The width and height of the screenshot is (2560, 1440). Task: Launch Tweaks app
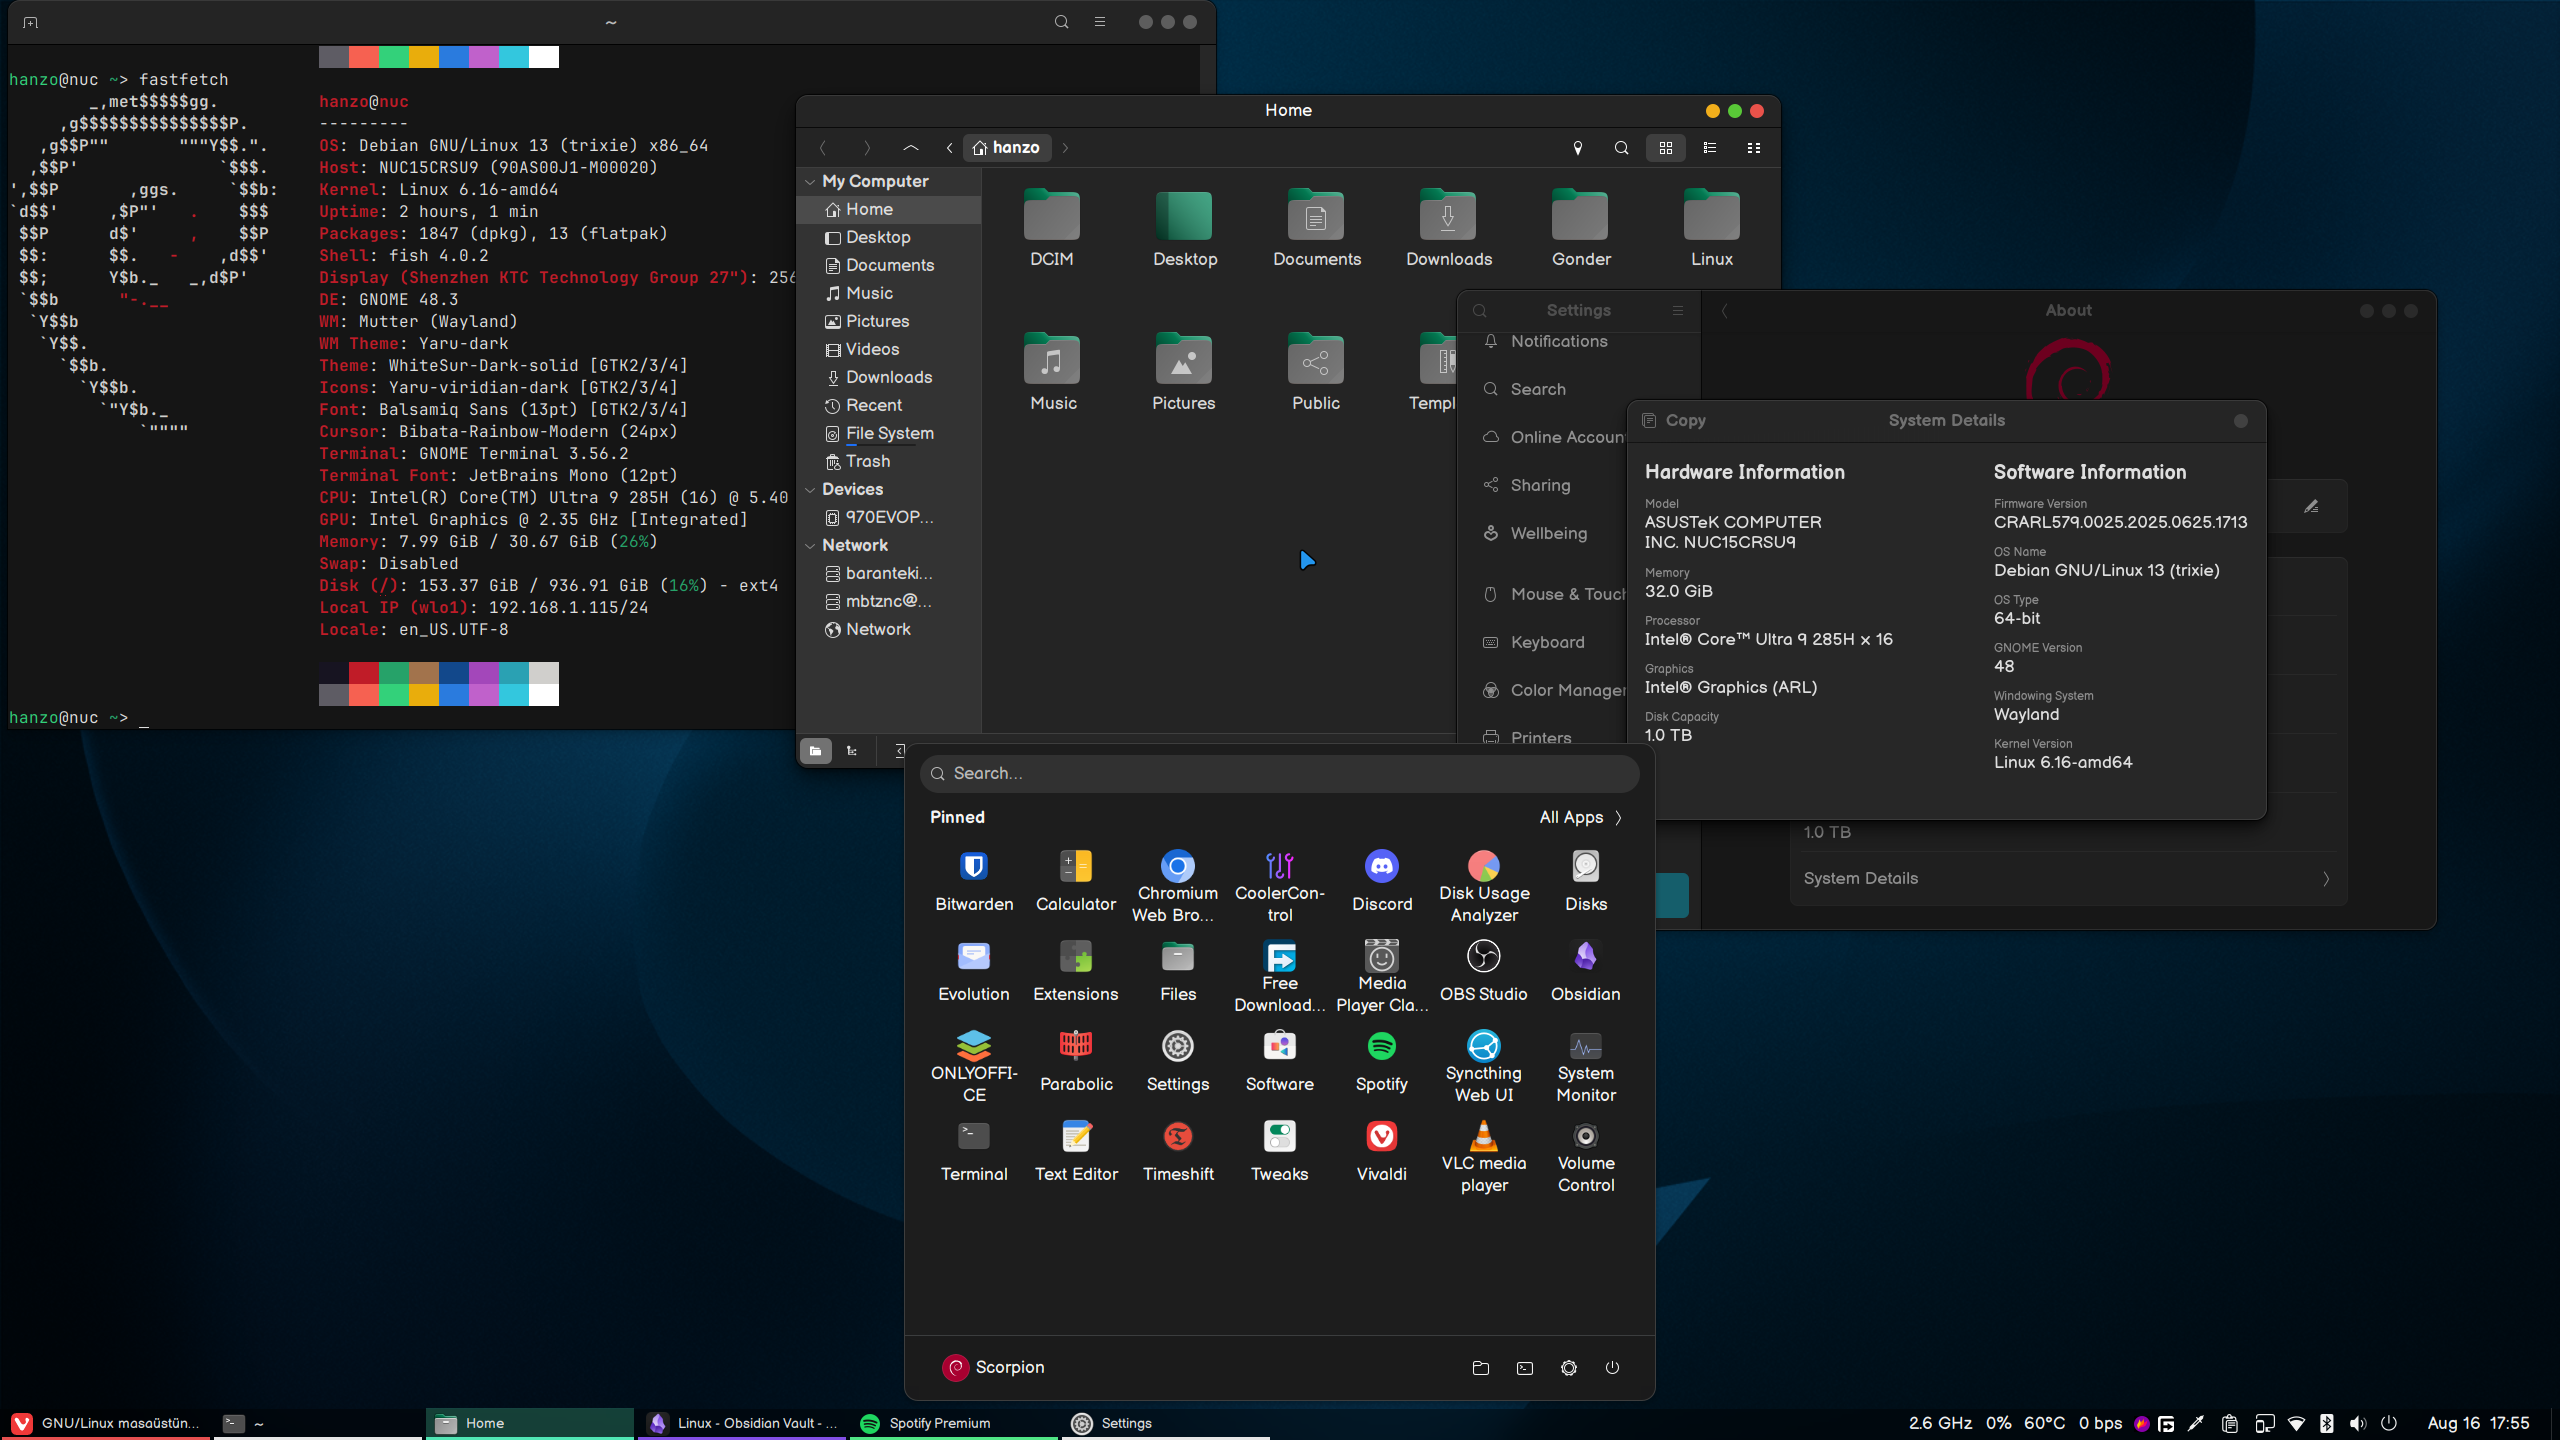point(1280,1151)
